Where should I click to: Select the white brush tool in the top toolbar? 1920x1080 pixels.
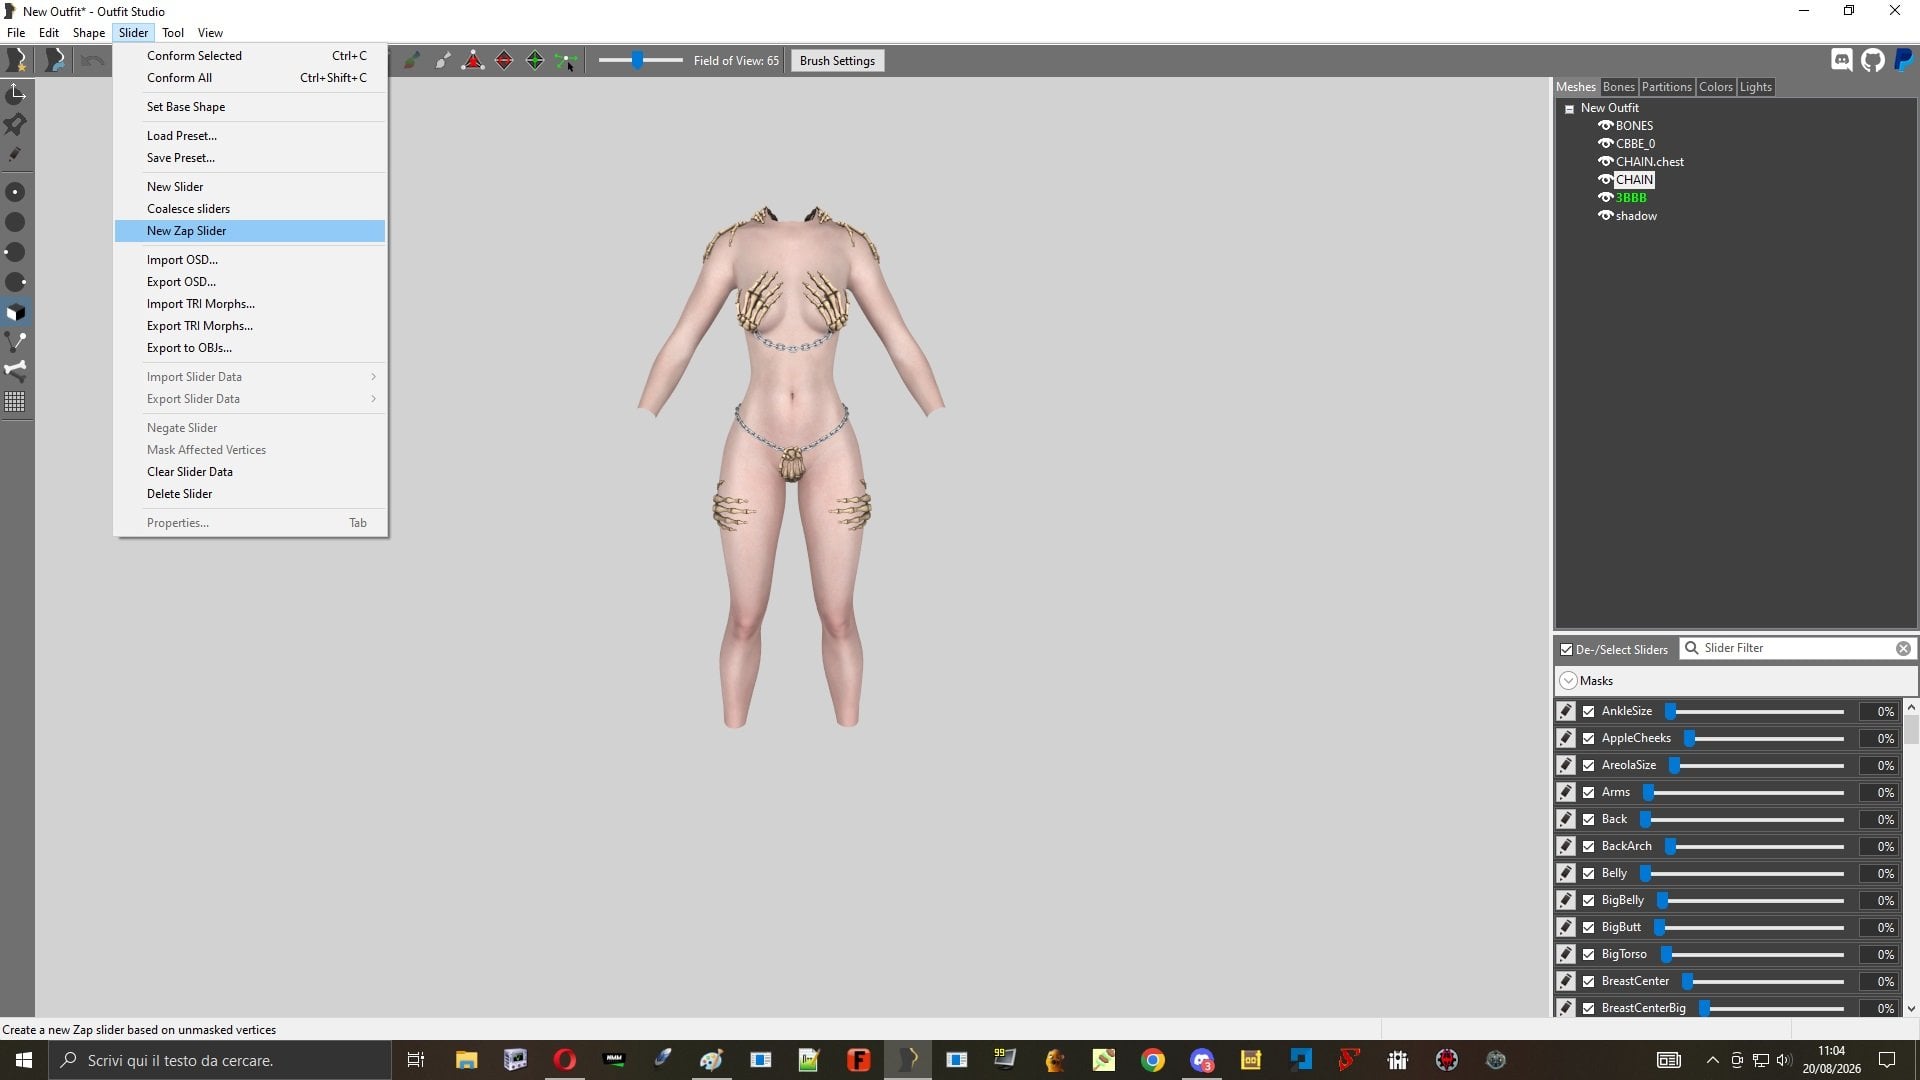442,61
